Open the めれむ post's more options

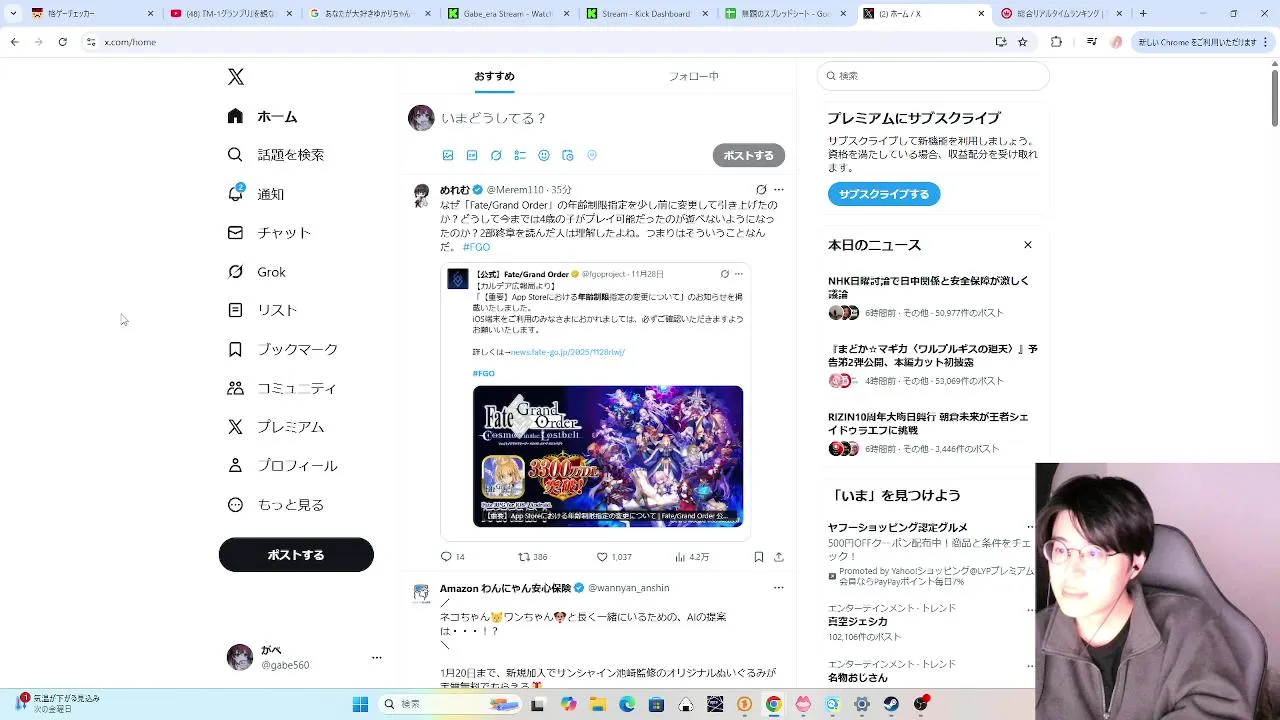coord(779,190)
